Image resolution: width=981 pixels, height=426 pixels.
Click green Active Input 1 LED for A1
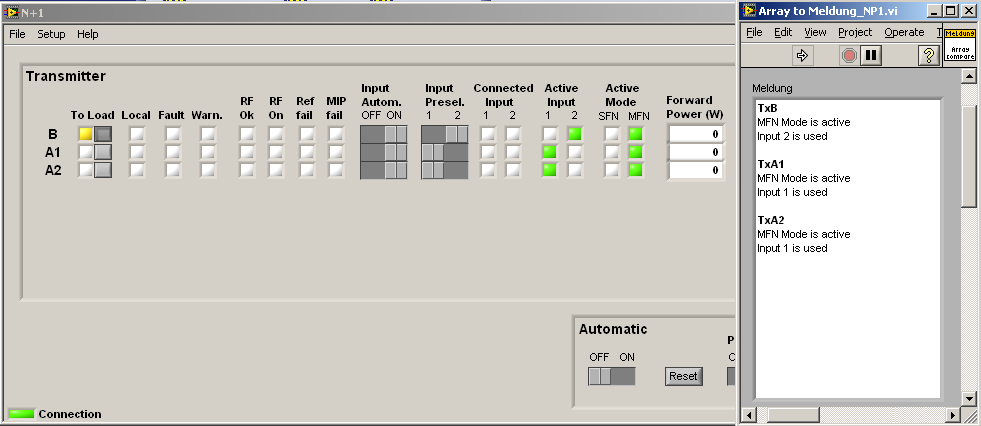(x=550, y=152)
